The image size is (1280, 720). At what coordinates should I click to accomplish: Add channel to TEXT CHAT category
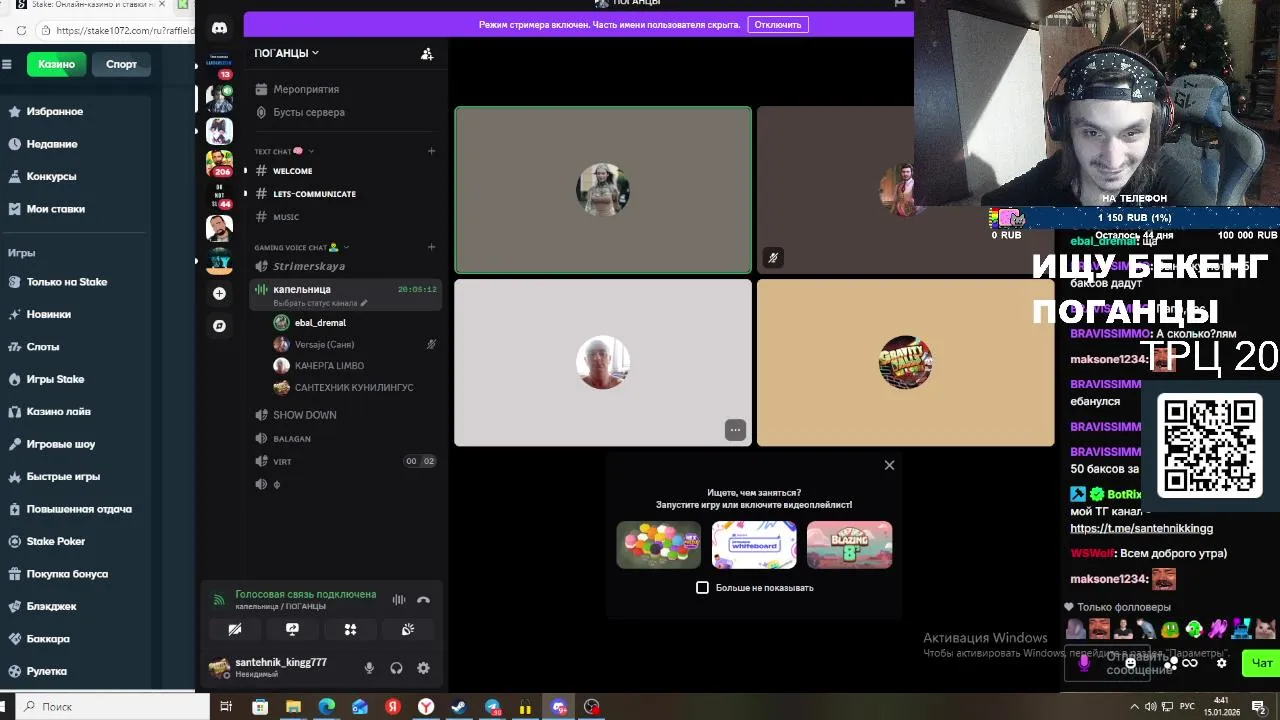click(x=432, y=151)
